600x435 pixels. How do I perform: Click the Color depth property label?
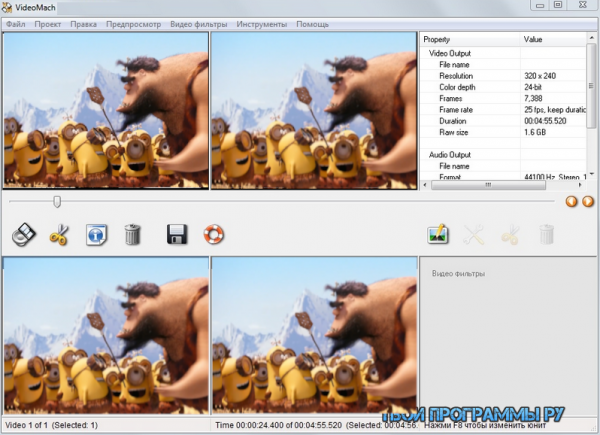tap(457, 87)
